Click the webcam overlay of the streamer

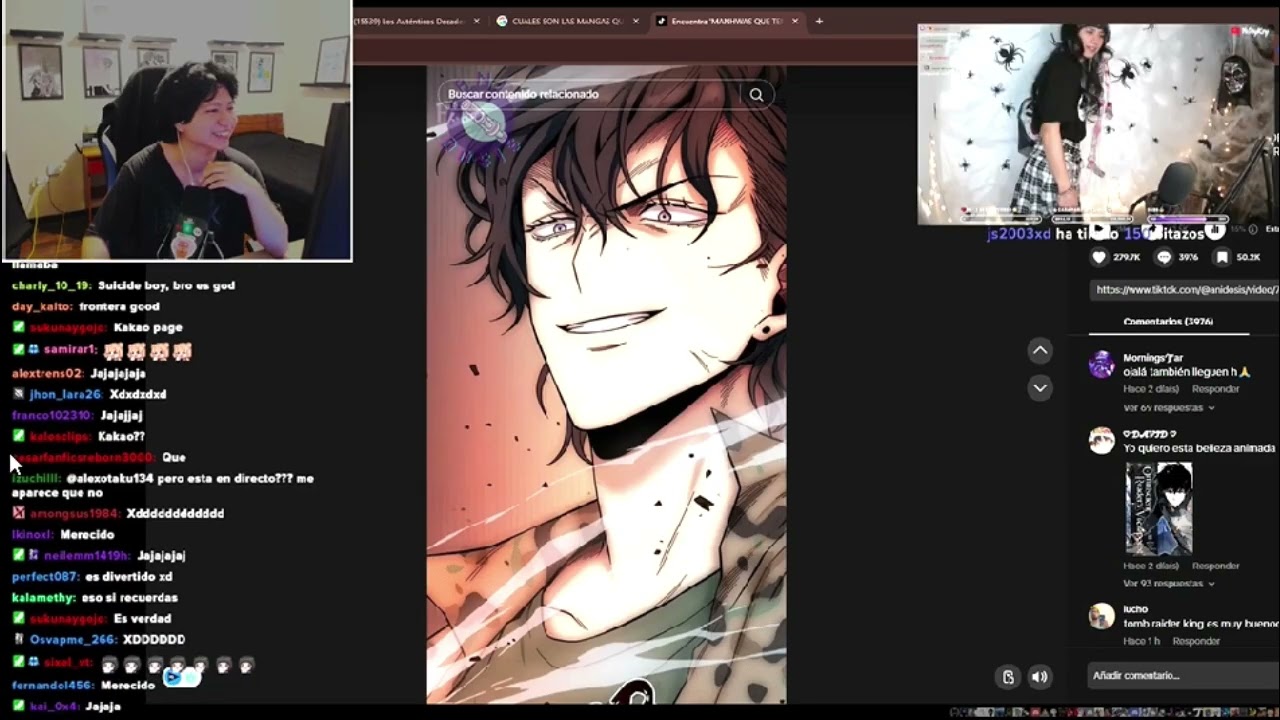(177, 130)
